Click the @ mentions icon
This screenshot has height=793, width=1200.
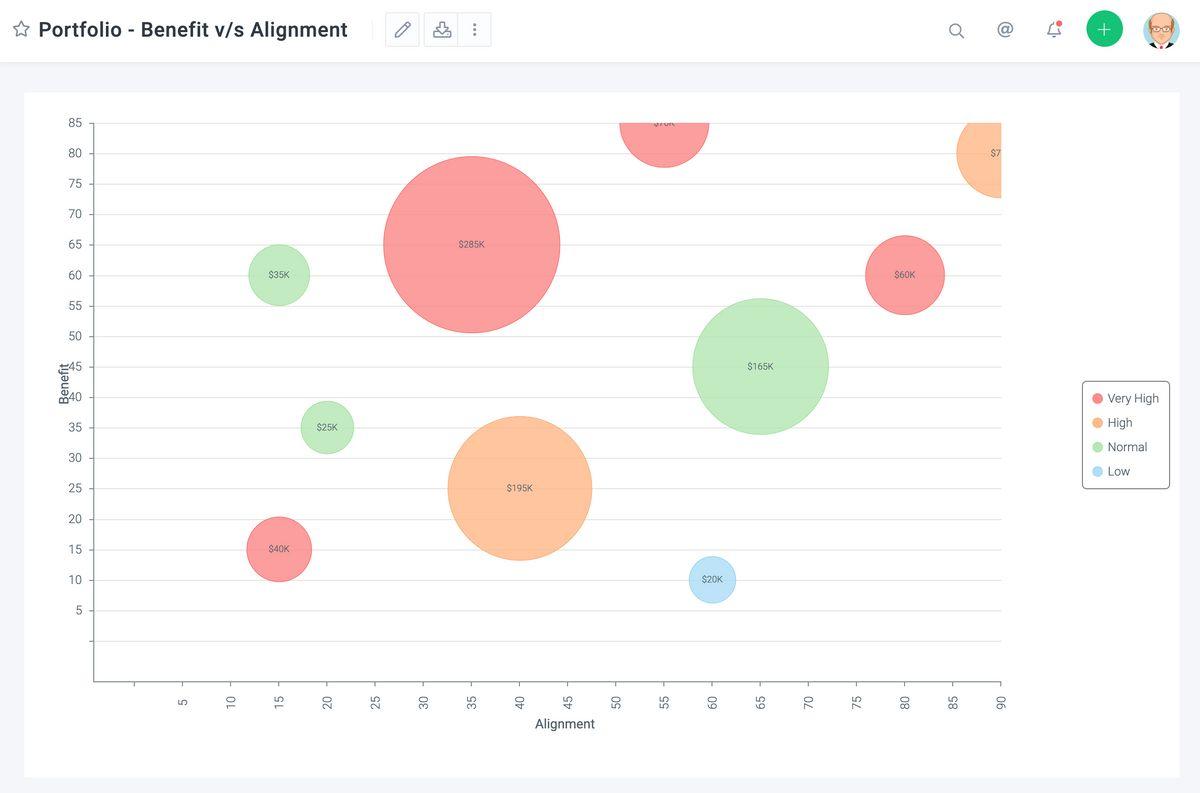[1005, 30]
